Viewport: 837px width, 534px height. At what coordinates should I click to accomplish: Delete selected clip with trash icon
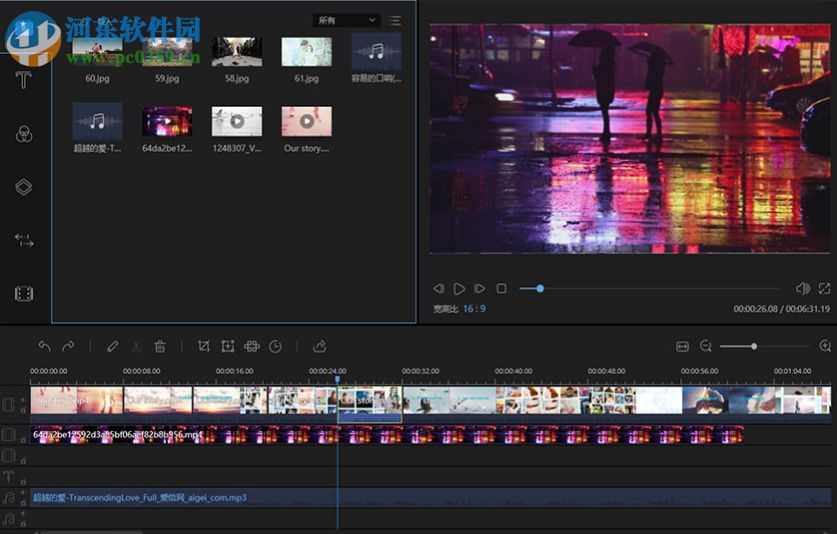(160, 346)
